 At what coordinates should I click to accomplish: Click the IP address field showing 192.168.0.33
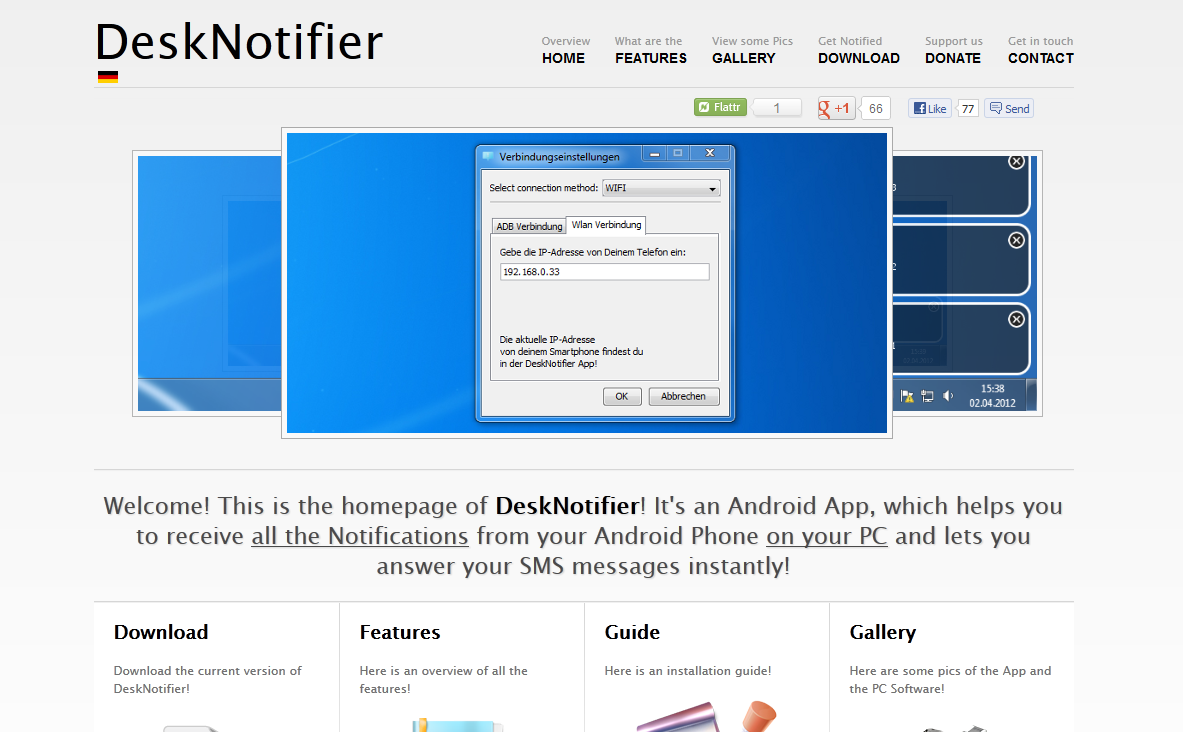point(604,272)
